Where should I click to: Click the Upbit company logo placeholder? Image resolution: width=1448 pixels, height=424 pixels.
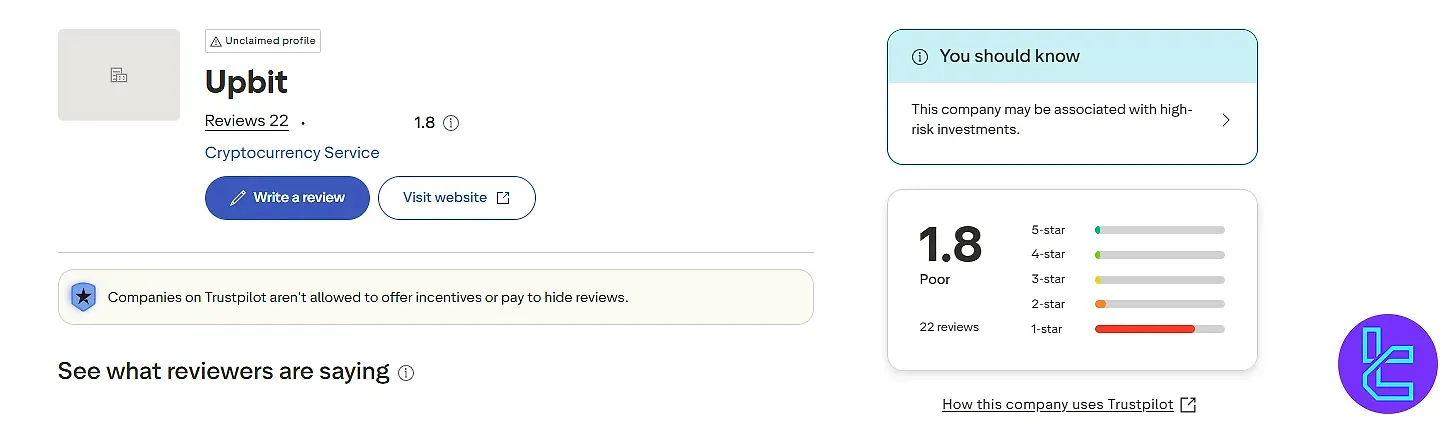click(118, 75)
